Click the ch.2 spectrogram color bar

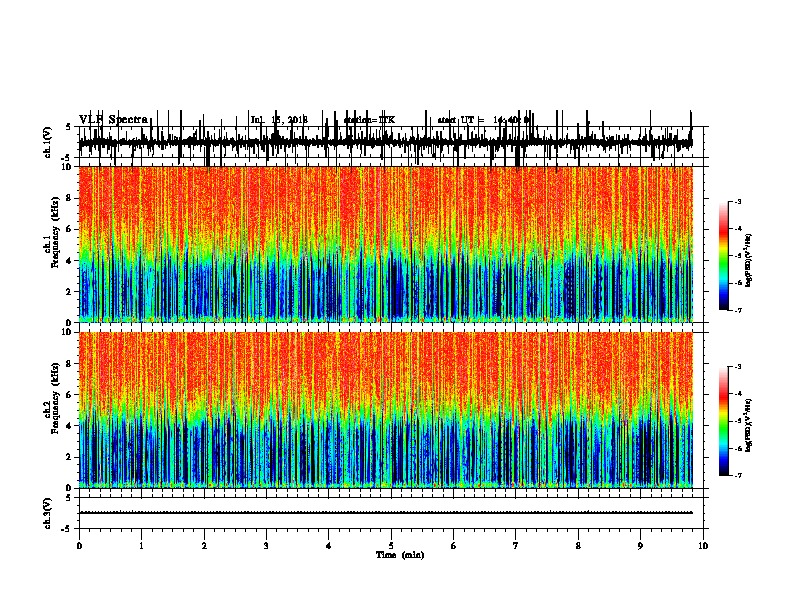724,421
